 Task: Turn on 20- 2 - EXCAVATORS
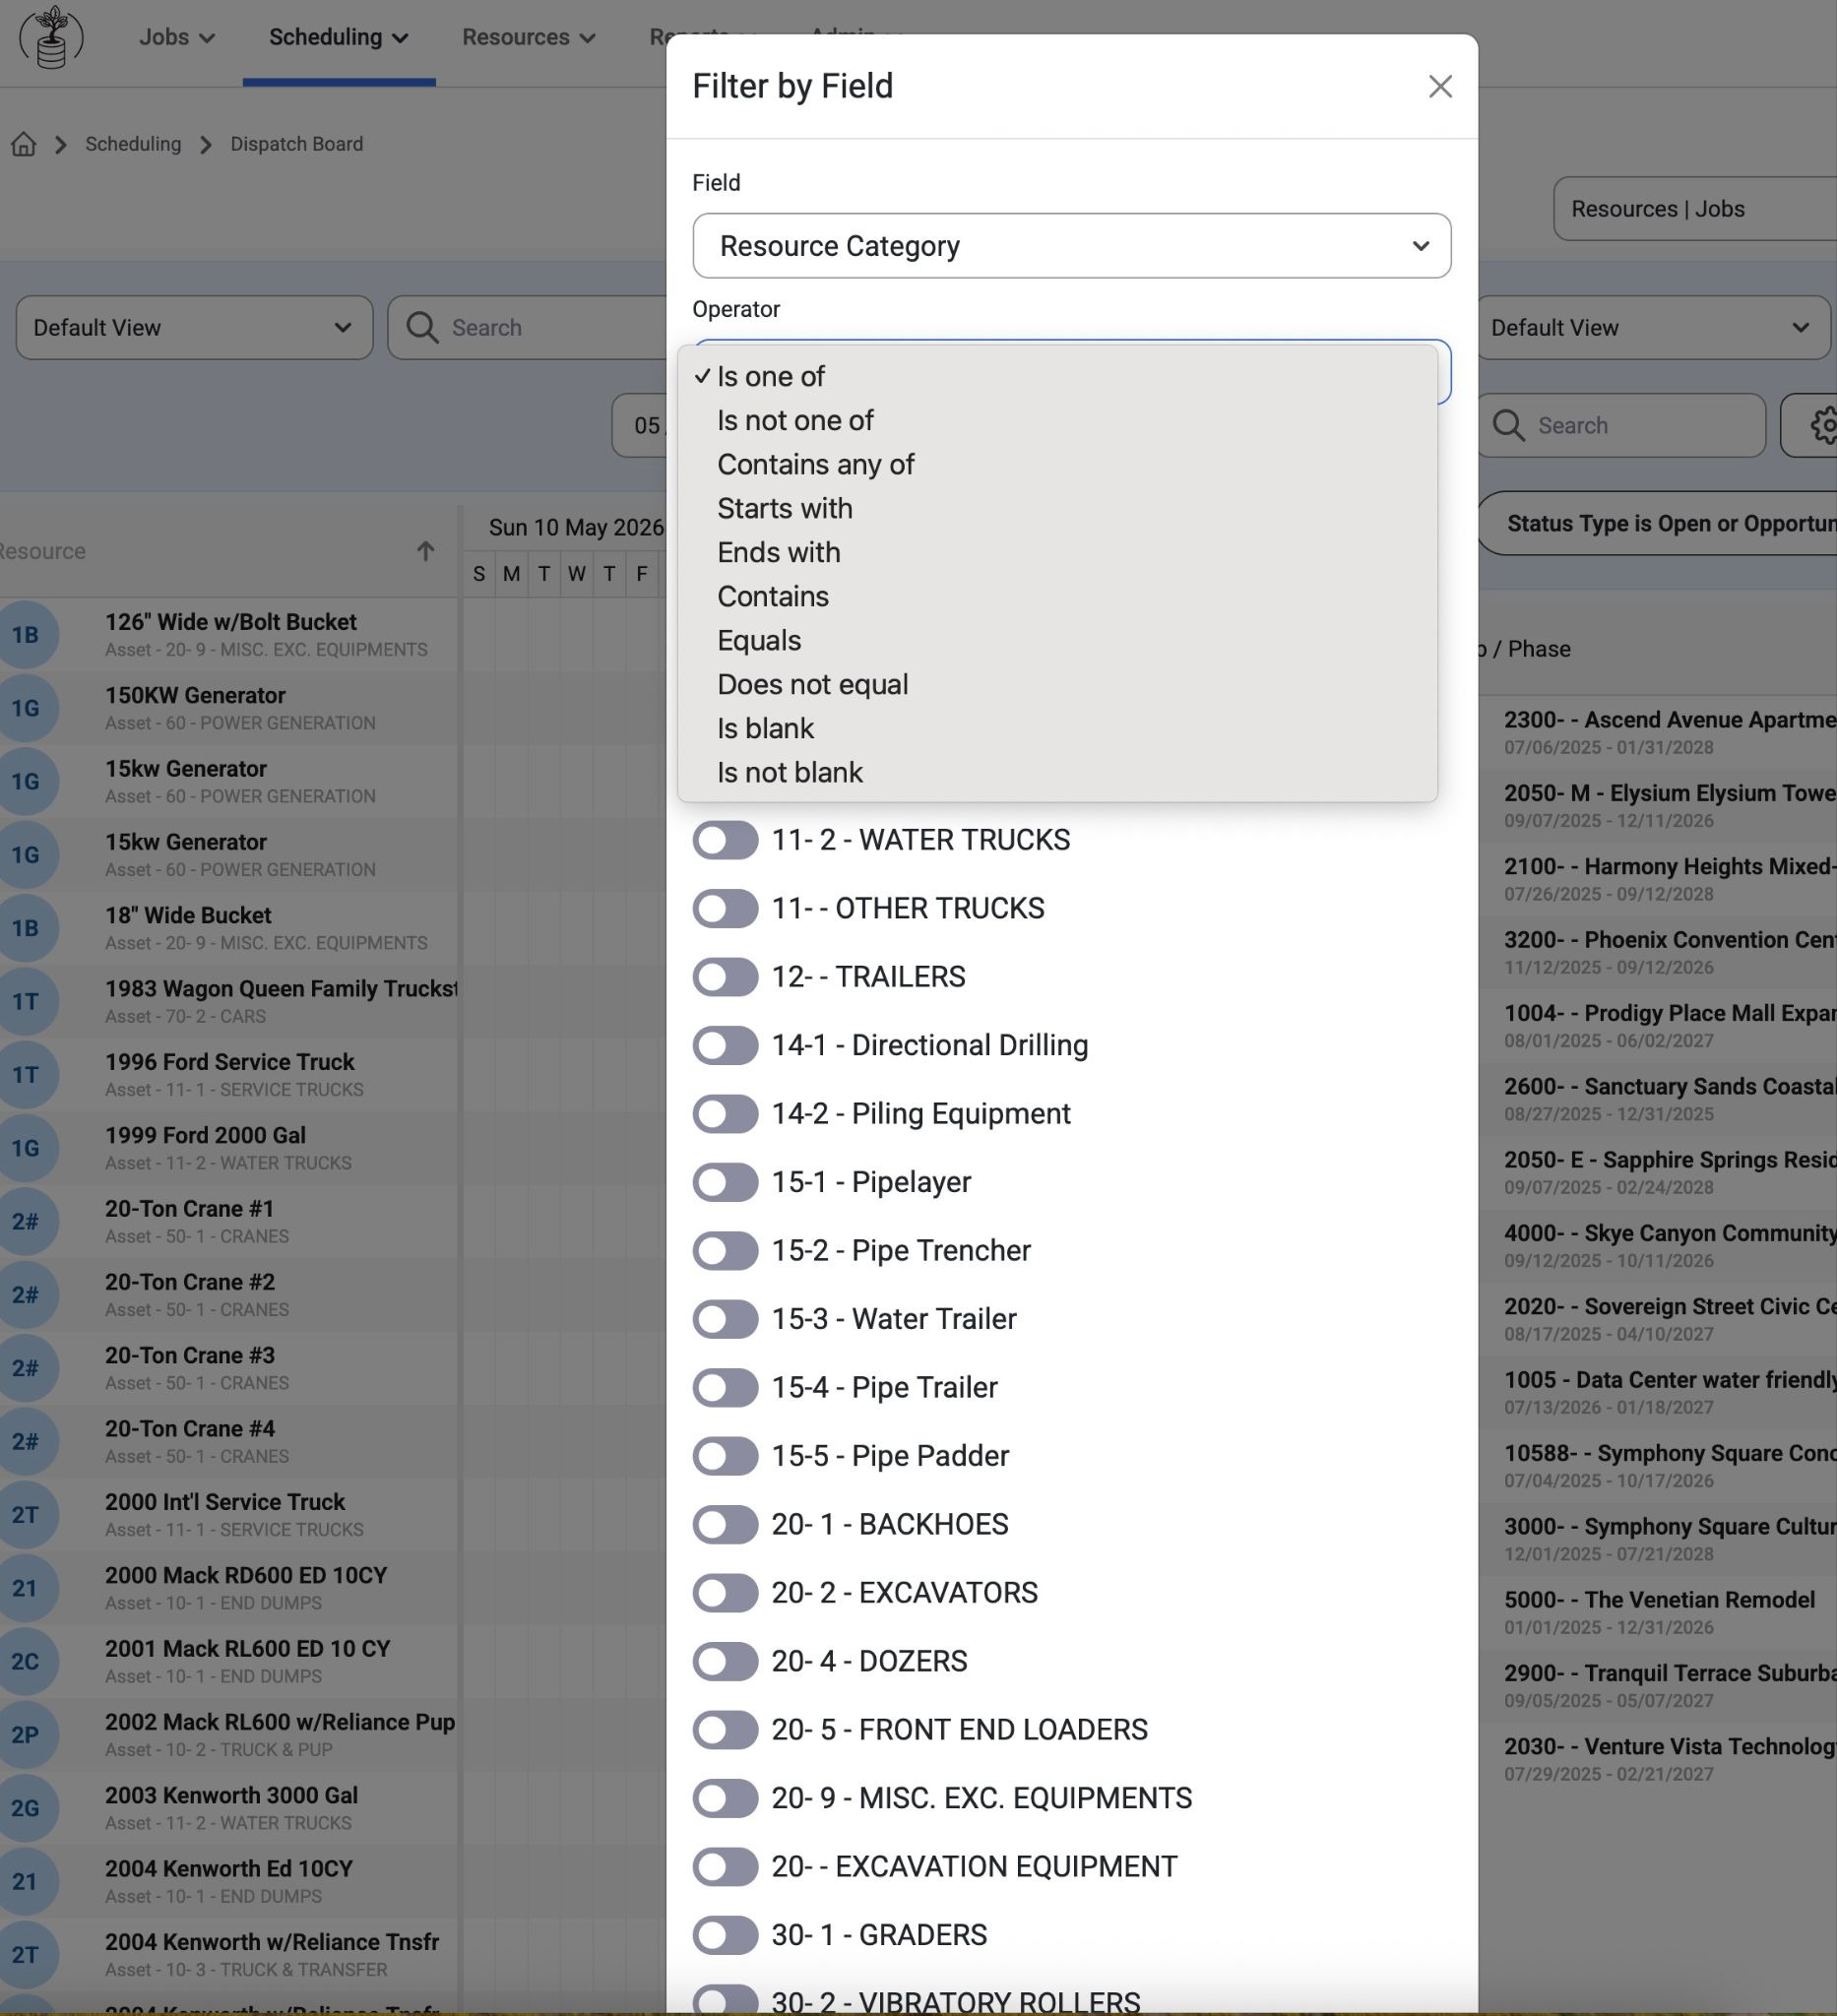(x=725, y=1593)
